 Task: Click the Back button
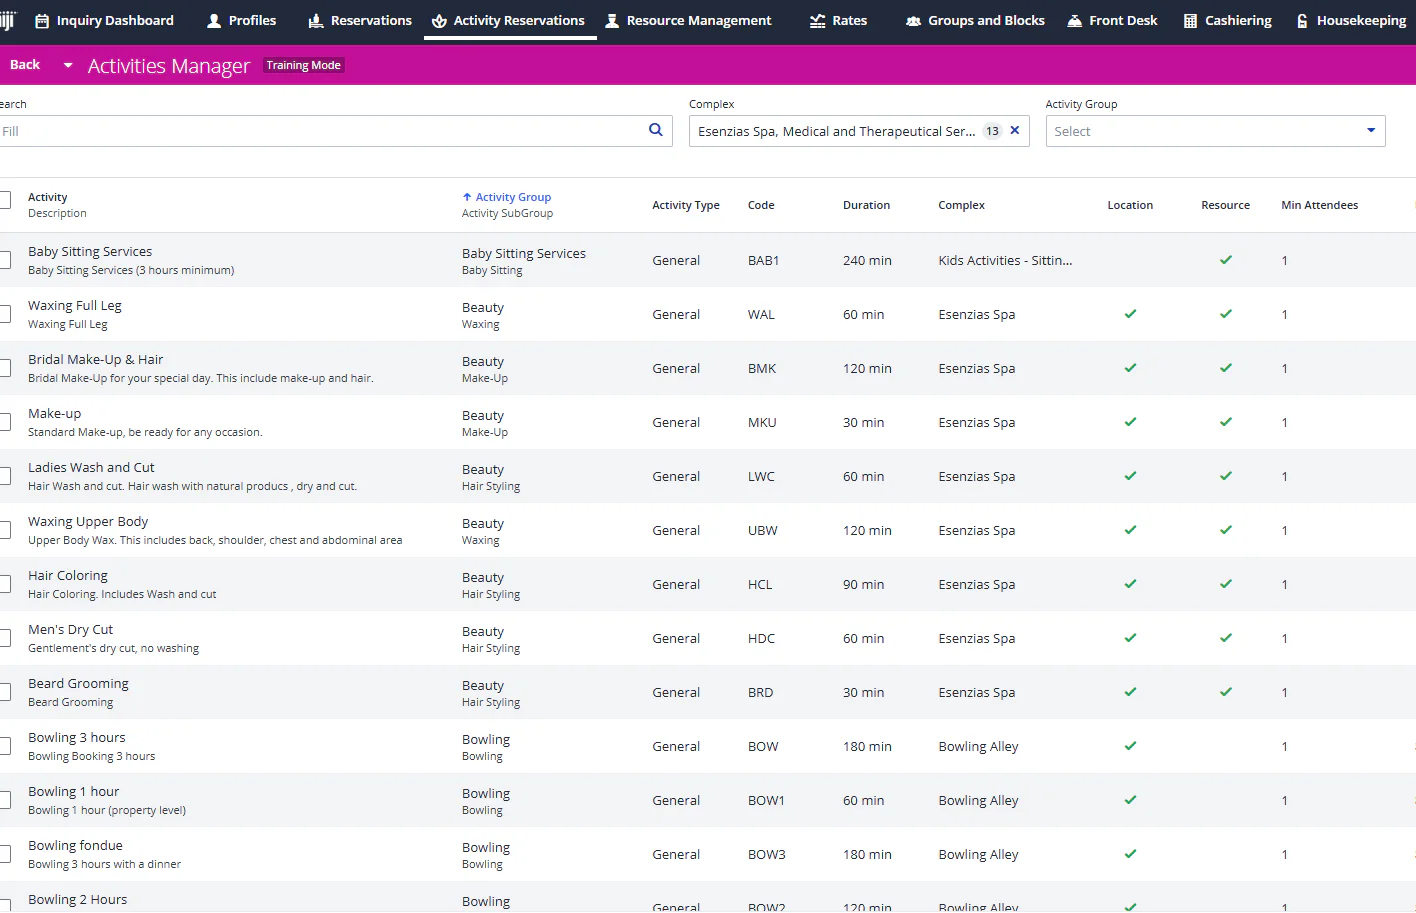pos(25,65)
